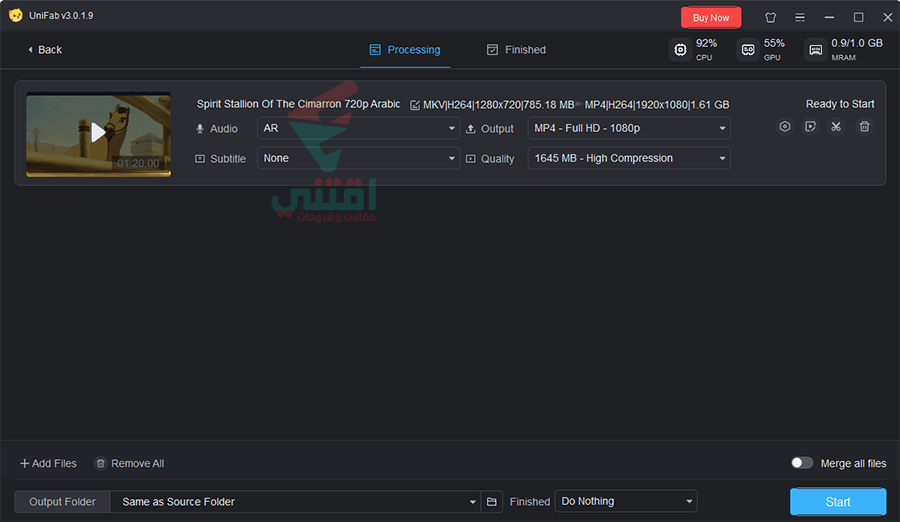
Task: Click the GPU usage monitor icon
Action: [x=748, y=50]
